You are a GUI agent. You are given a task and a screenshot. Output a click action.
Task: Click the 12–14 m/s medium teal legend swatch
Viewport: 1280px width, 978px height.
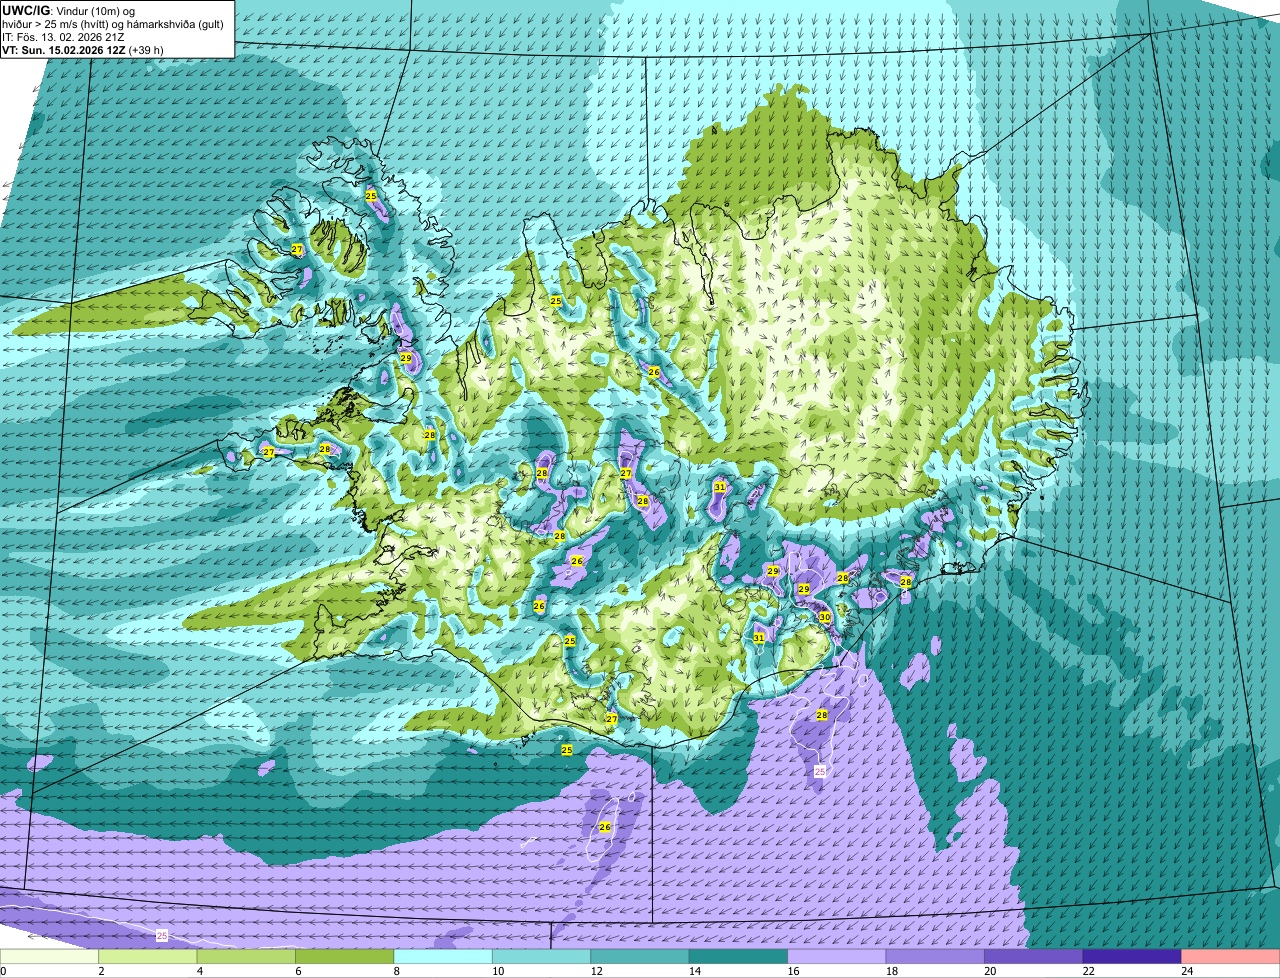(x=640, y=956)
